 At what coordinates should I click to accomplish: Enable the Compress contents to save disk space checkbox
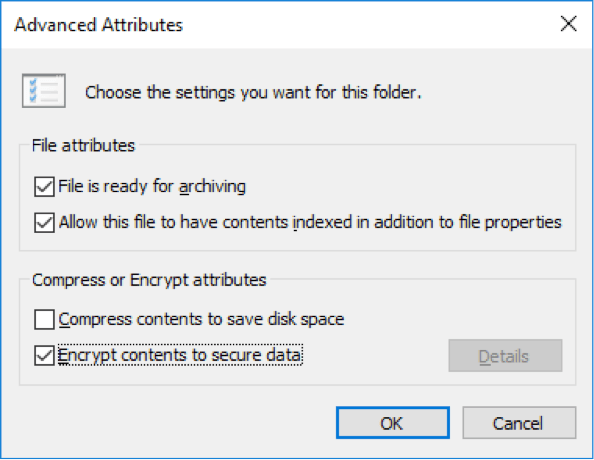[x=44, y=319]
